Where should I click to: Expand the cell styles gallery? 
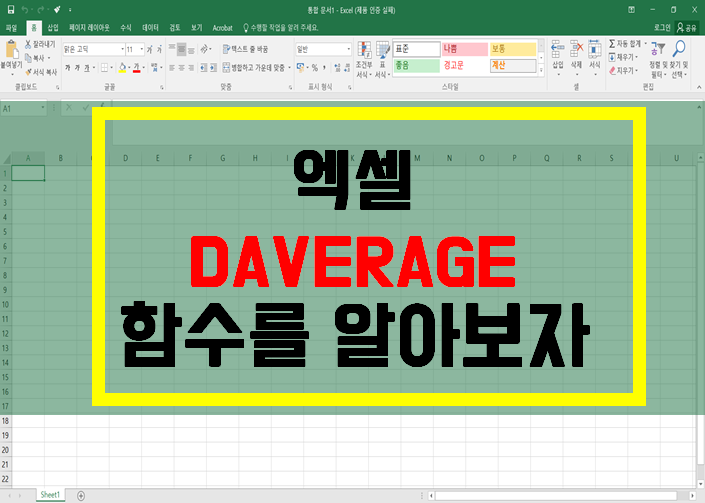541,71
